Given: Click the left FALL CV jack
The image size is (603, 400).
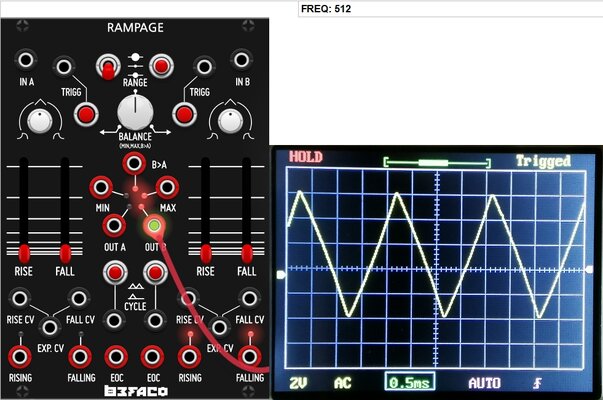Looking at the screenshot, I should 79,298.
